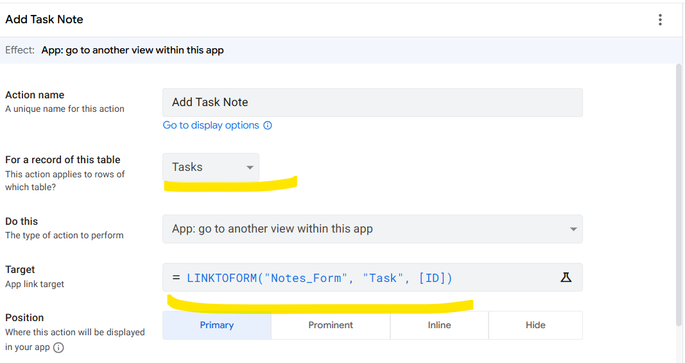
Task: Click the info icon beside display options
Action: 267,125
